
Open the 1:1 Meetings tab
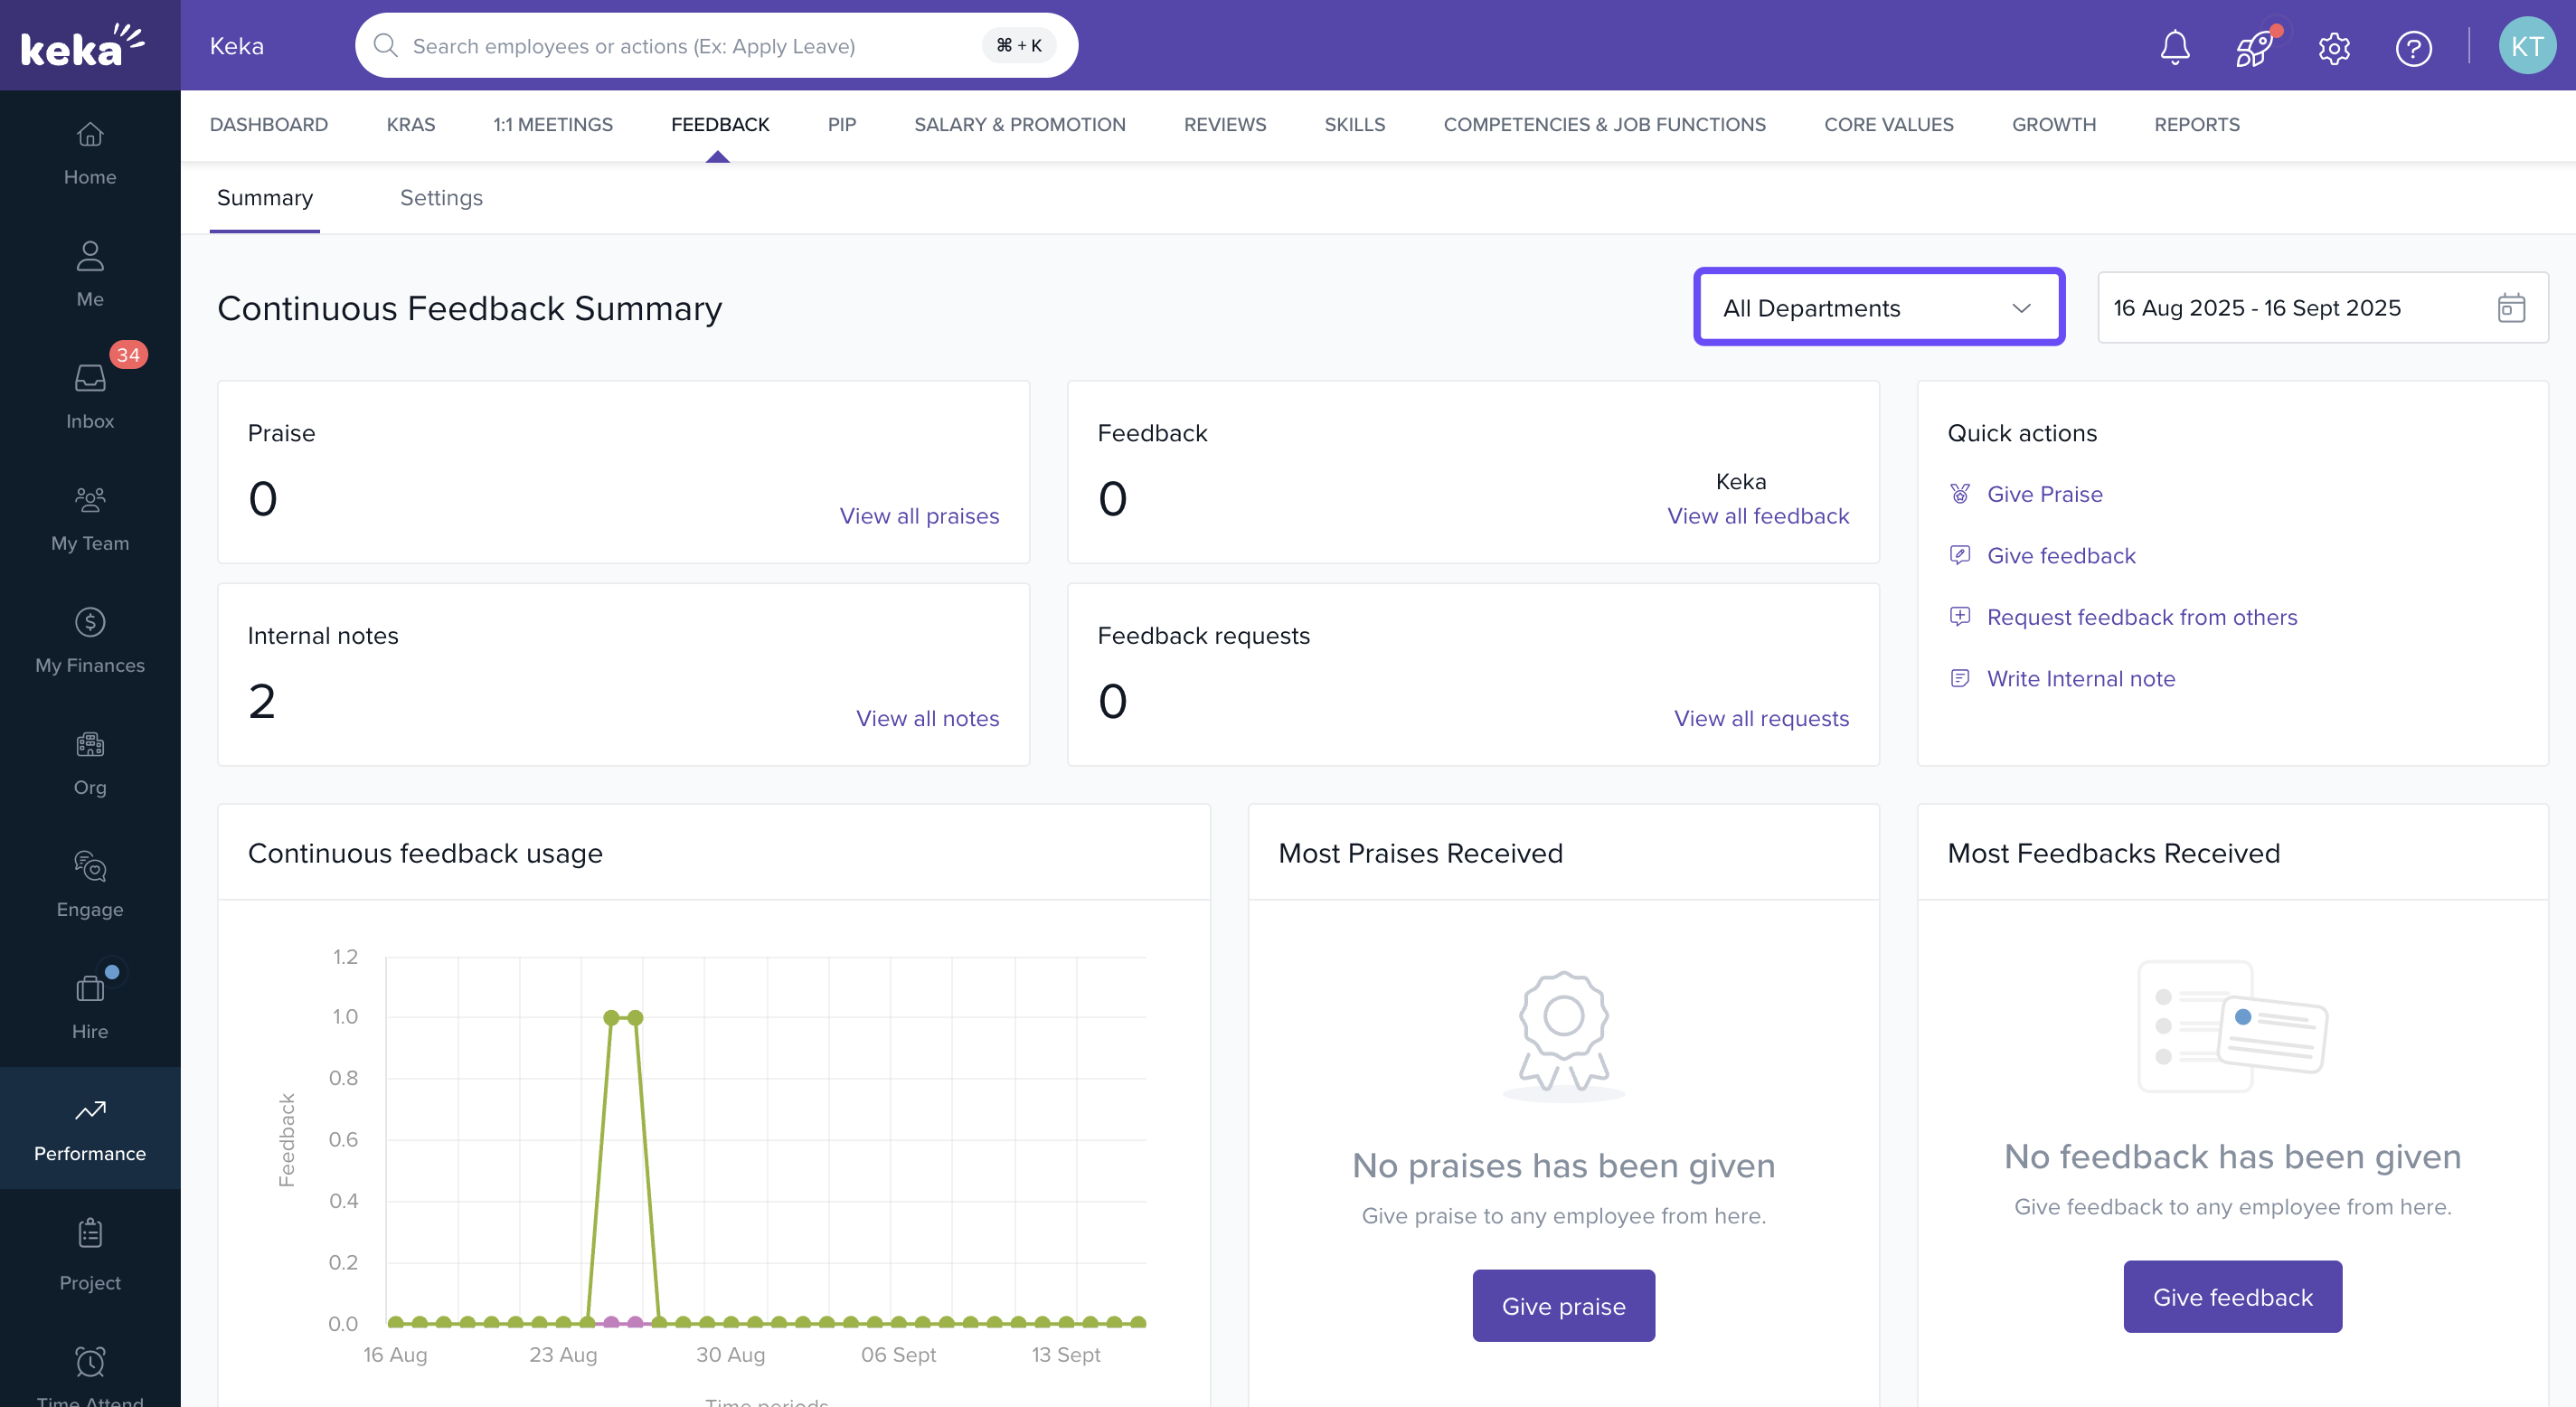(x=552, y=125)
